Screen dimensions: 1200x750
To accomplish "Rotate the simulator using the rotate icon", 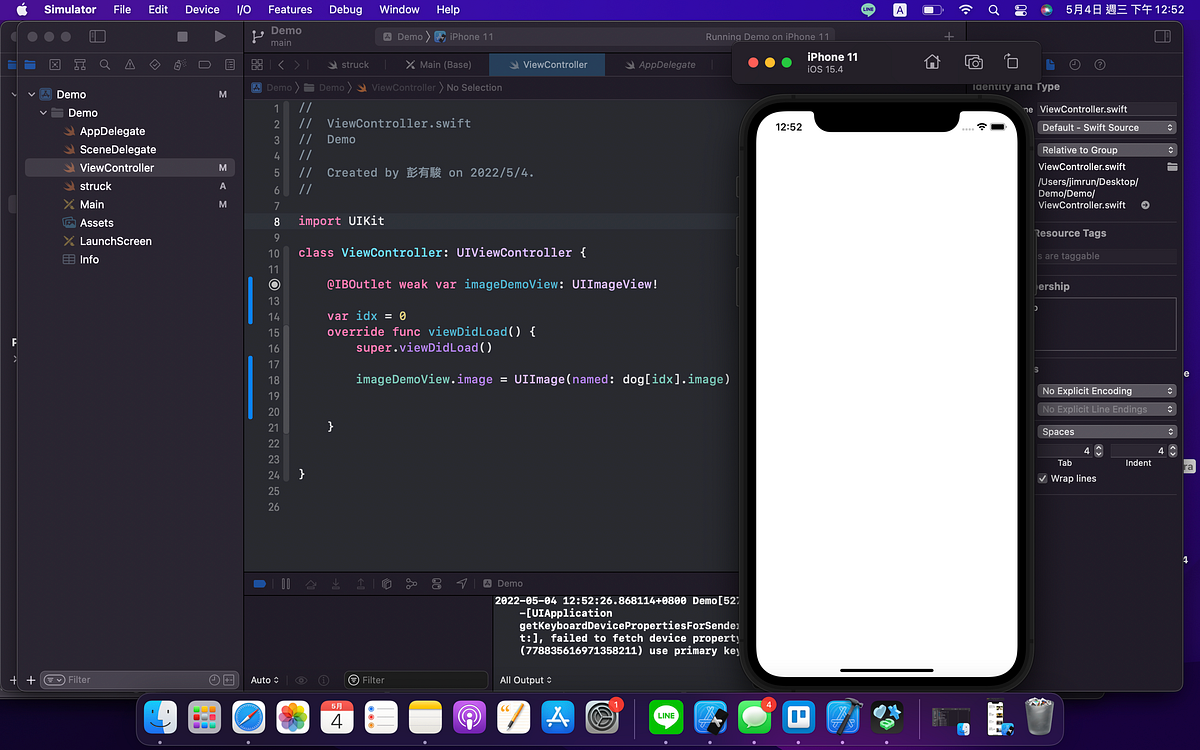I will tap(1011, 62).
